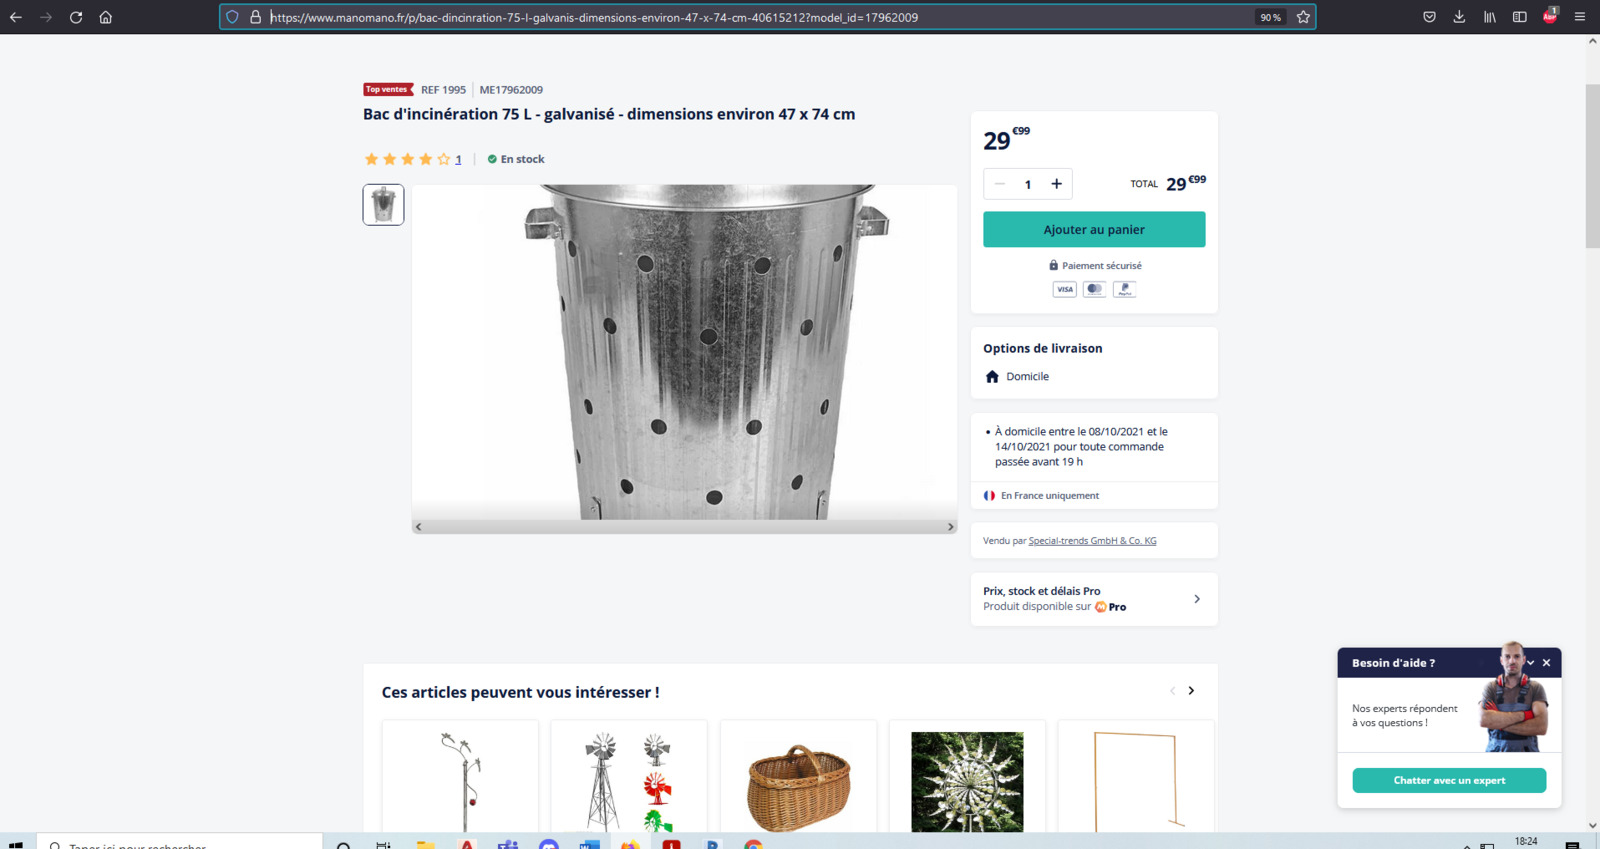The height and width of the screenshot is (849, 1600).
Task: Open the browser library icon
Action: [1489, 17]
